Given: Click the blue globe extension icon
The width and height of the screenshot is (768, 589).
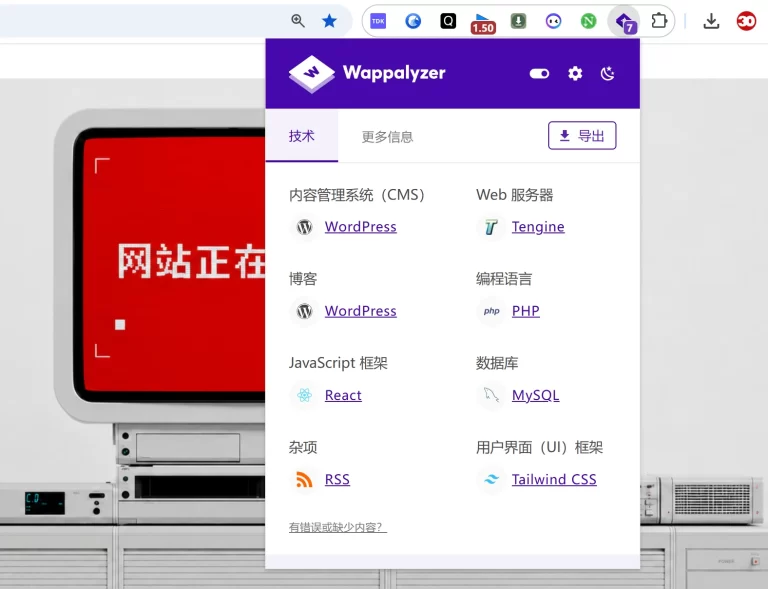Looking at the screenshot, I should coord(413,21).
